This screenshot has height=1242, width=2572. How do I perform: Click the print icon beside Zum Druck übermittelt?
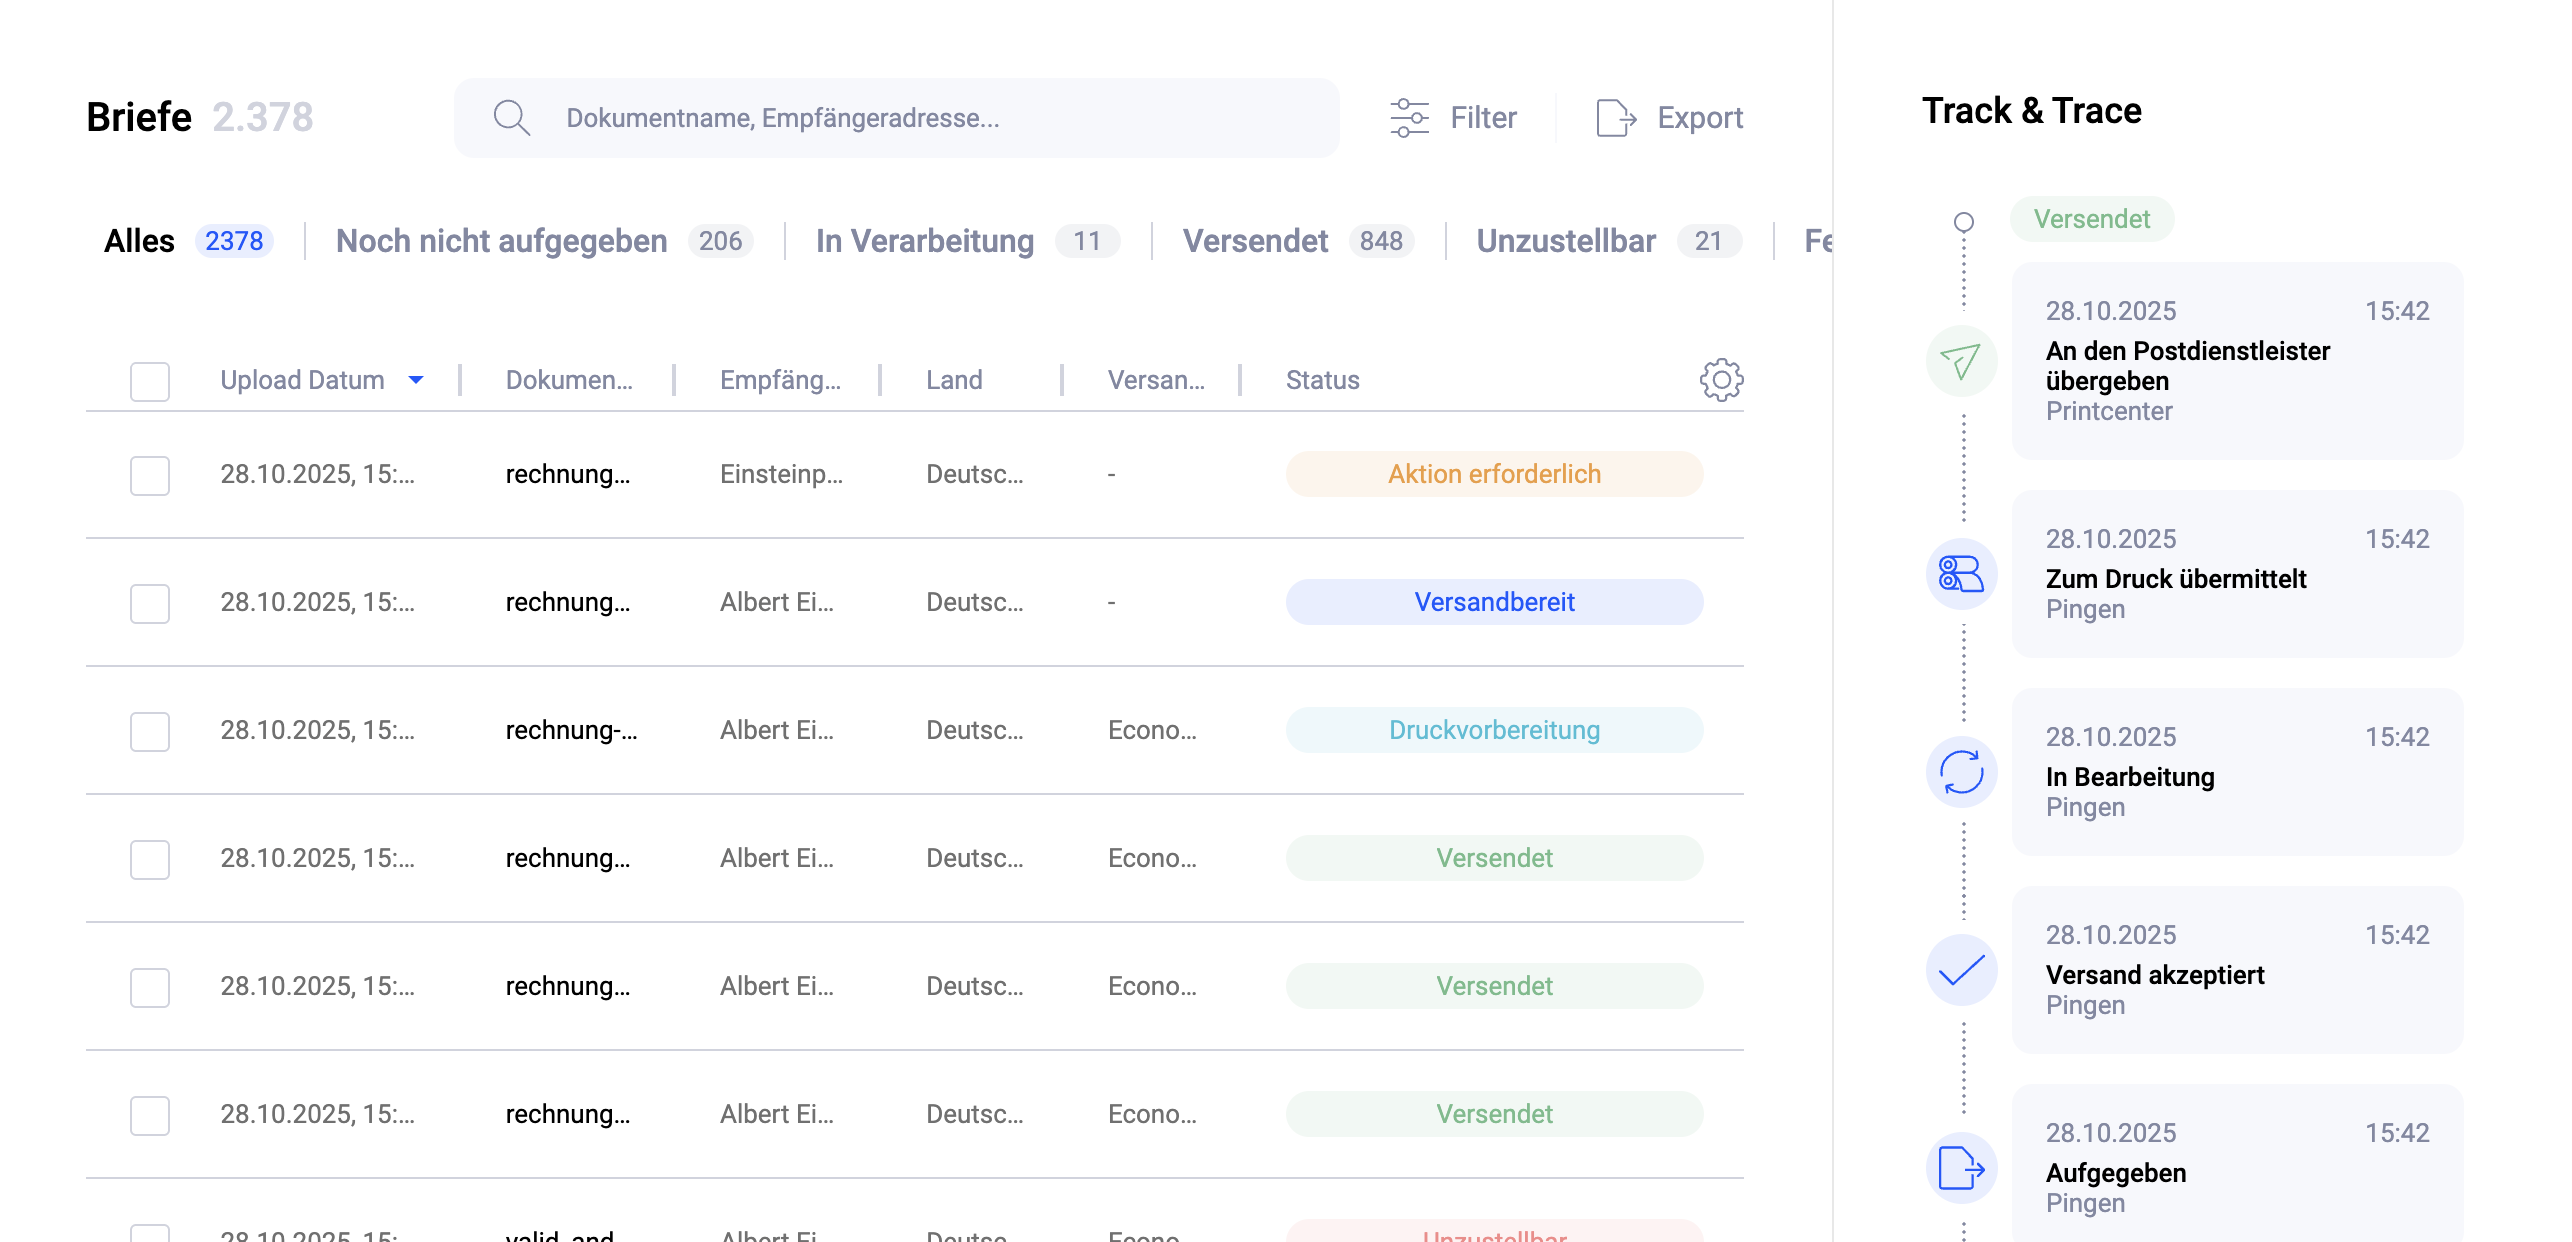pyautogui.click(x=1960, y=574)
